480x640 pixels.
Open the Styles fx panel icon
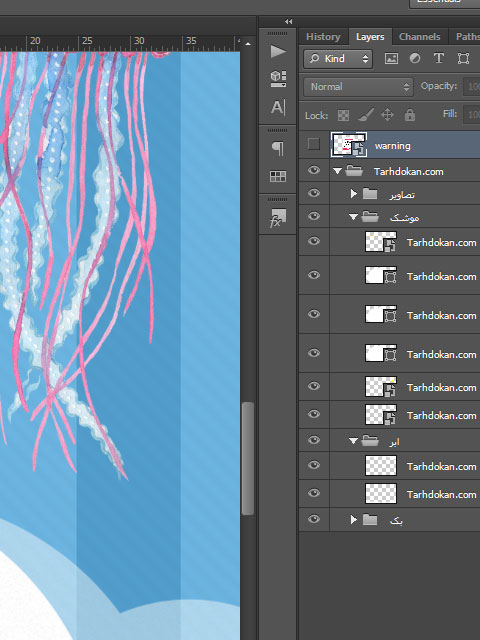pos(278,218)
